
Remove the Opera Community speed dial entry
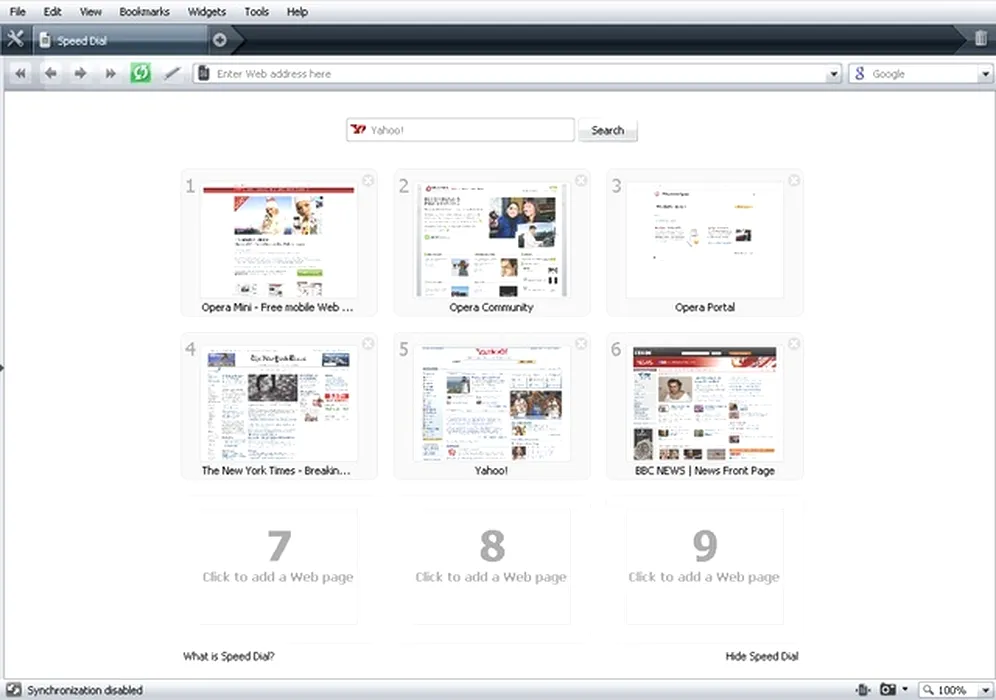[x=581, y=180]
